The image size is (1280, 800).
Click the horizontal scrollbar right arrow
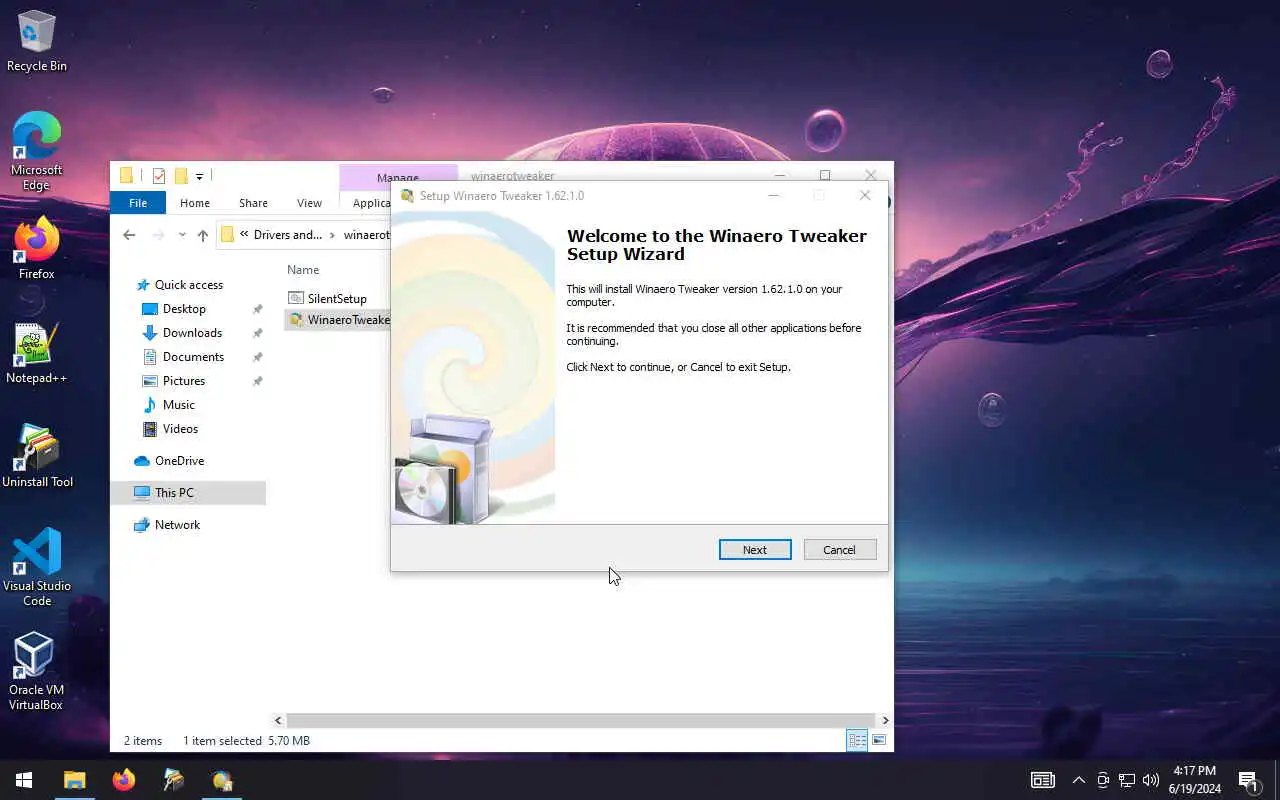[885, 720]
